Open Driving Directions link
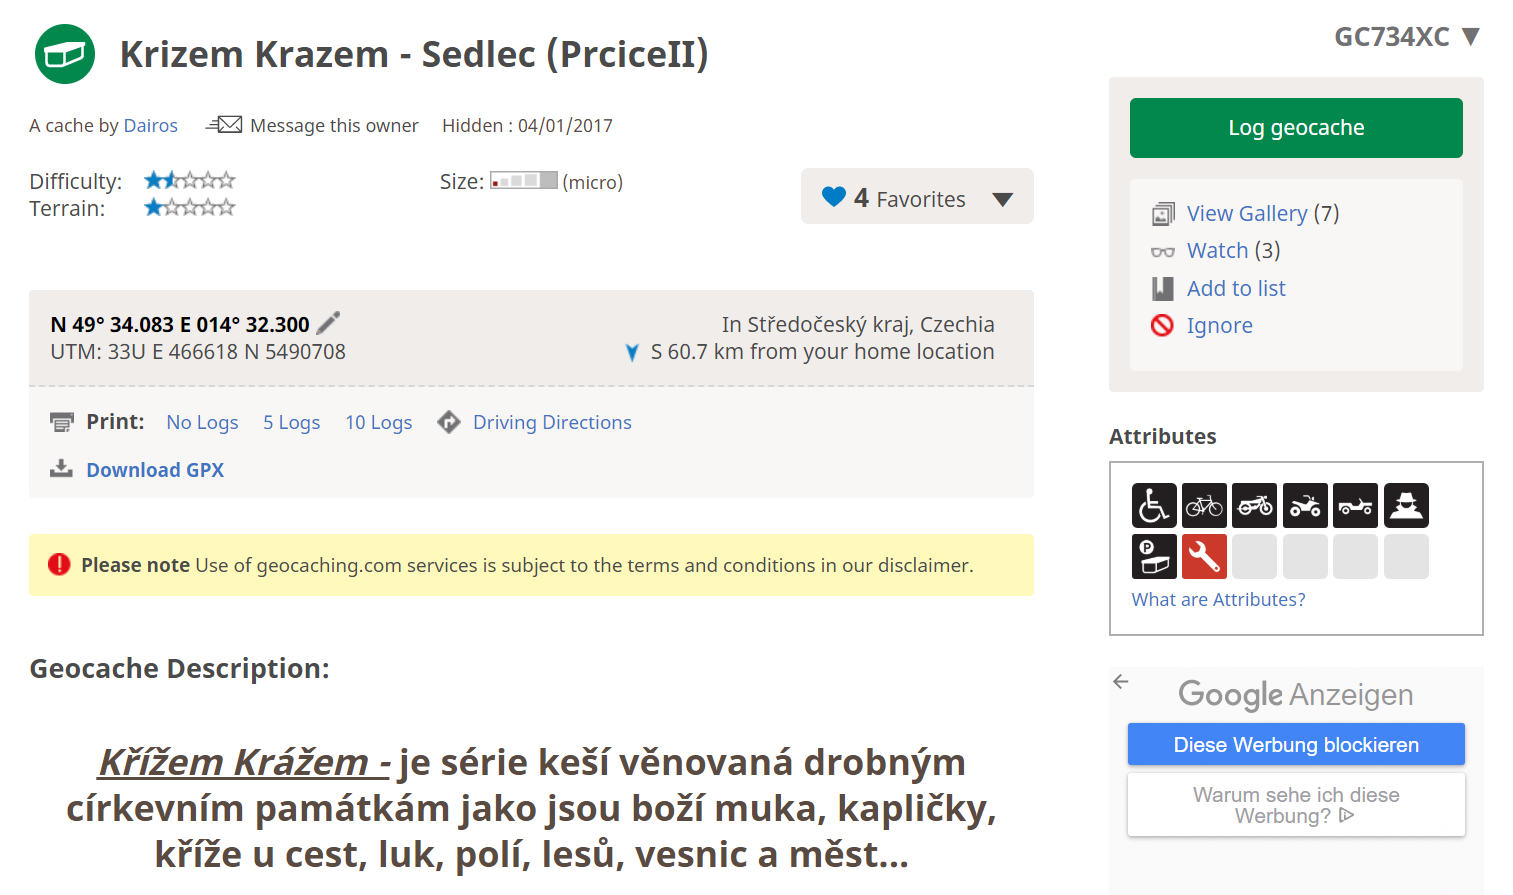 (x=551, y=422)
